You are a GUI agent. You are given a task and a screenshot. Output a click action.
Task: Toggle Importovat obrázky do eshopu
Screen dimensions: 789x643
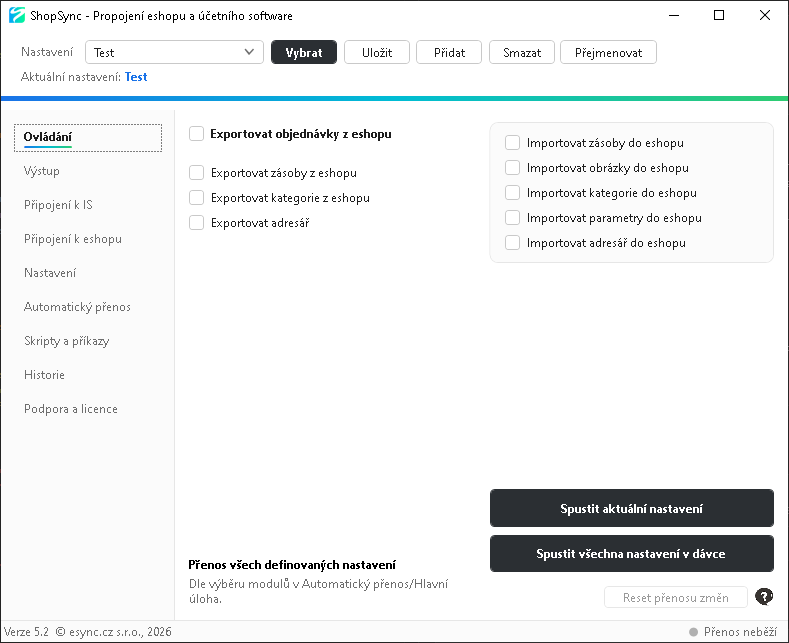click(x=512, y=168)
